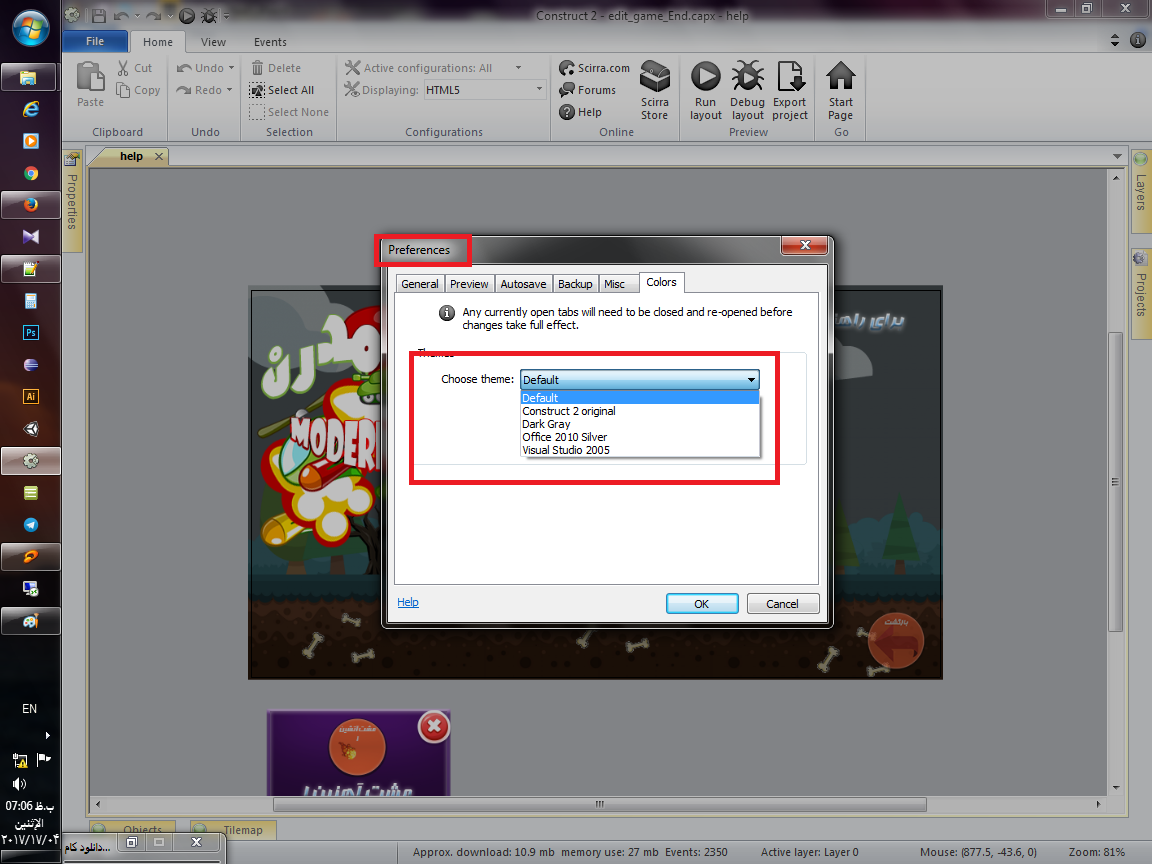Click Save icon in quick access toolbar
The width and height of the screenshot is (1152, 864).
tap(98, 15)
